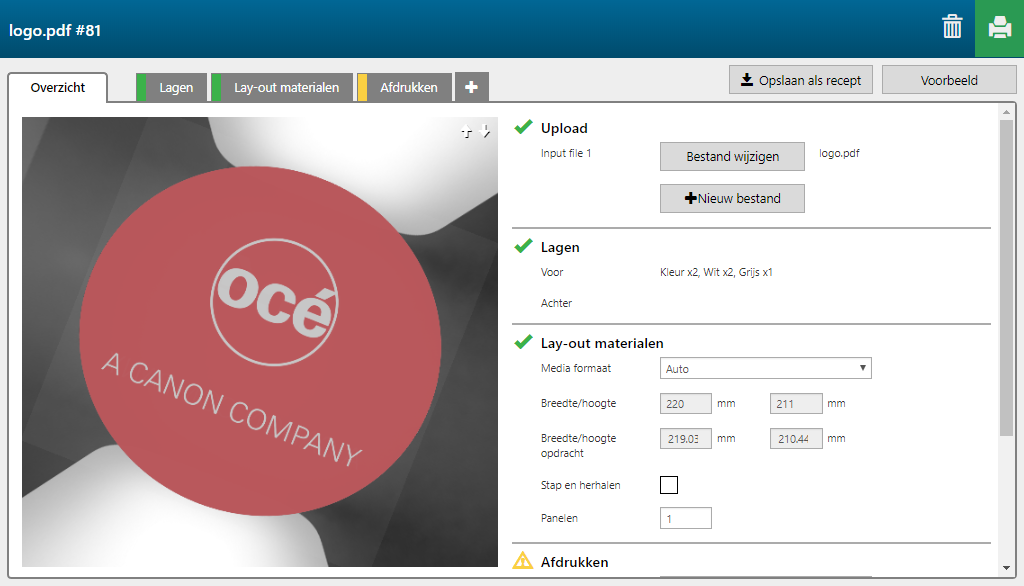
Task: Click the scrollbar down arrow
Action: (x=1006, y=568)
